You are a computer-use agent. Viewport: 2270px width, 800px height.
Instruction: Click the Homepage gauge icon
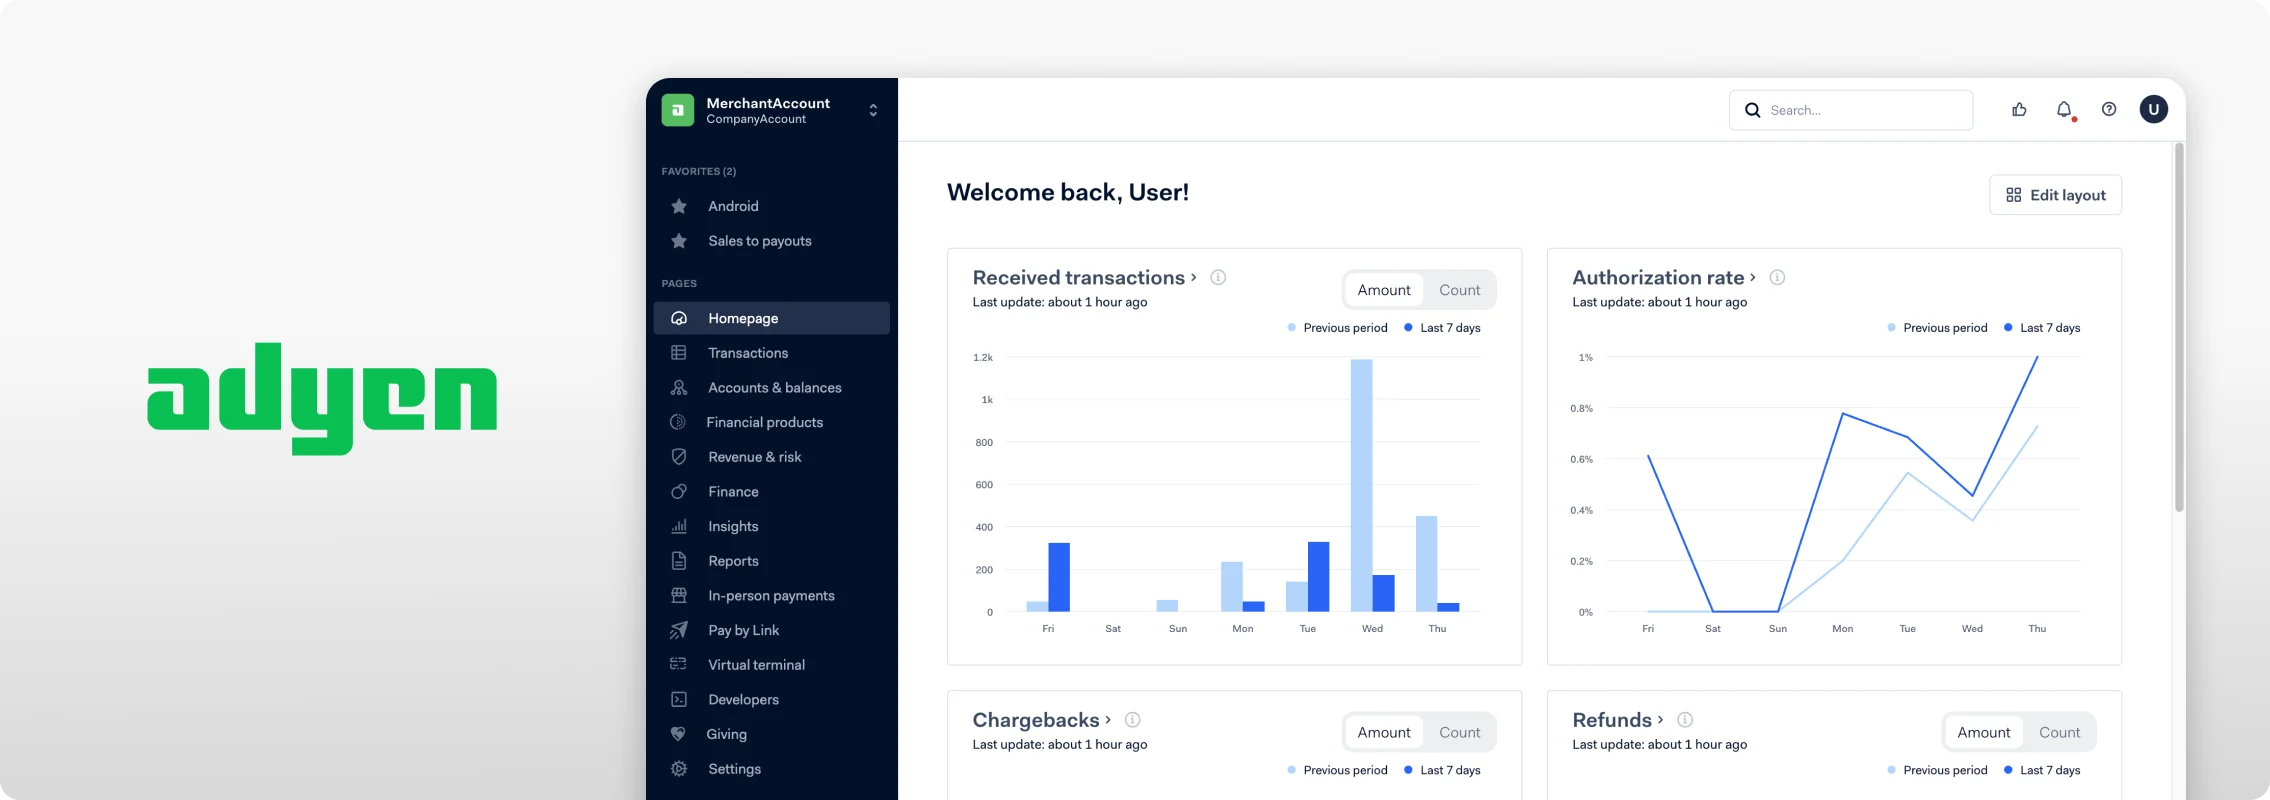point(679,318)
